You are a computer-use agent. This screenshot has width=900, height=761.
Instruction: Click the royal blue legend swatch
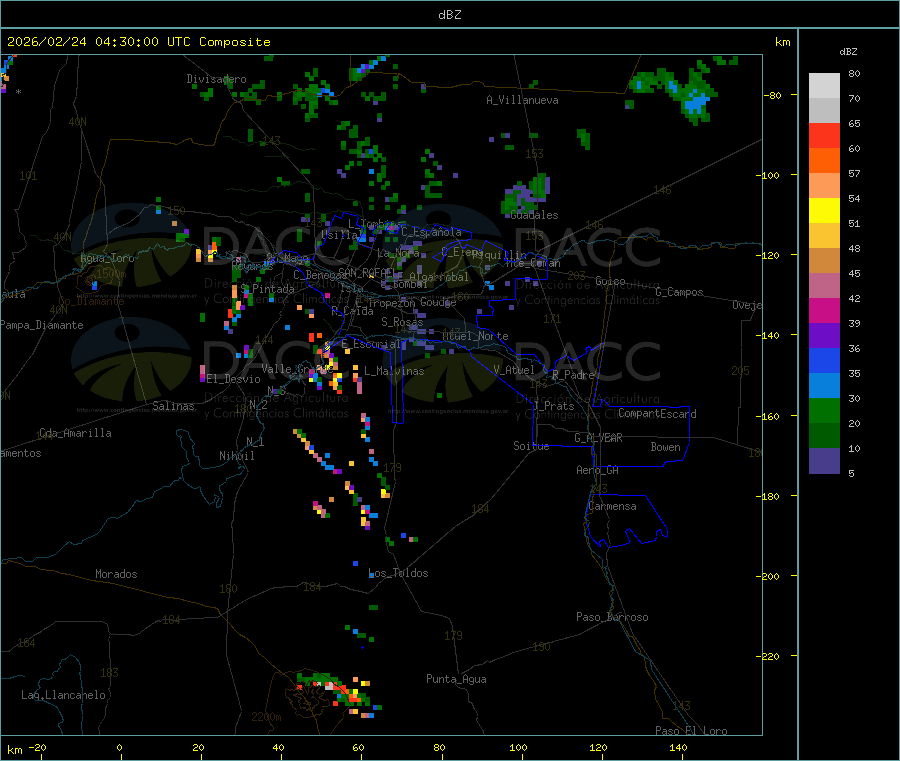coord(824,360)
